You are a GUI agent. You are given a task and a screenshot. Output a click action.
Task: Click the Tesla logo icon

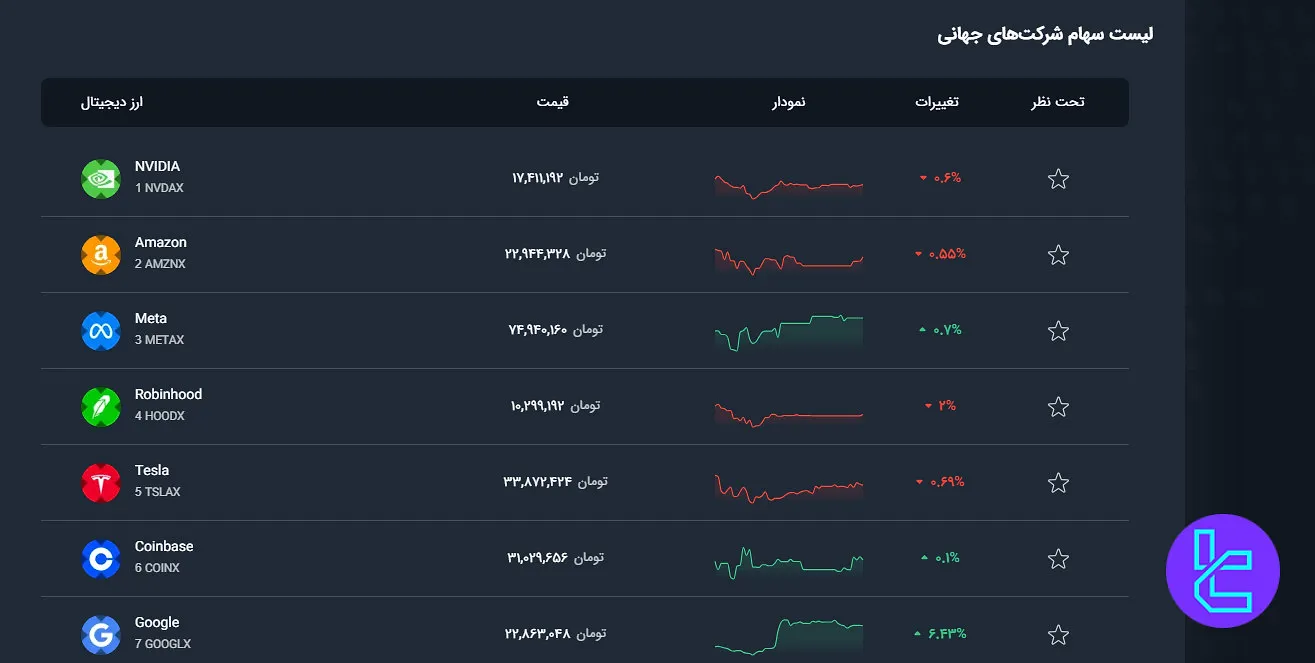point(100,482)
